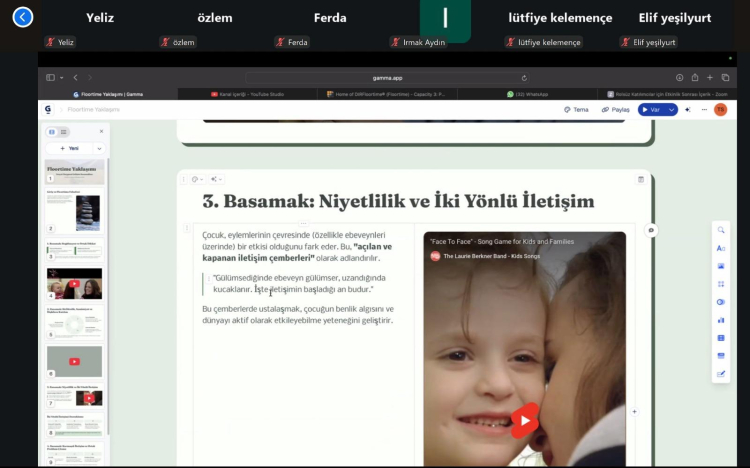Click the Yeni new card button
Viewport: 750px width, 468px height.
click(69, 148)
